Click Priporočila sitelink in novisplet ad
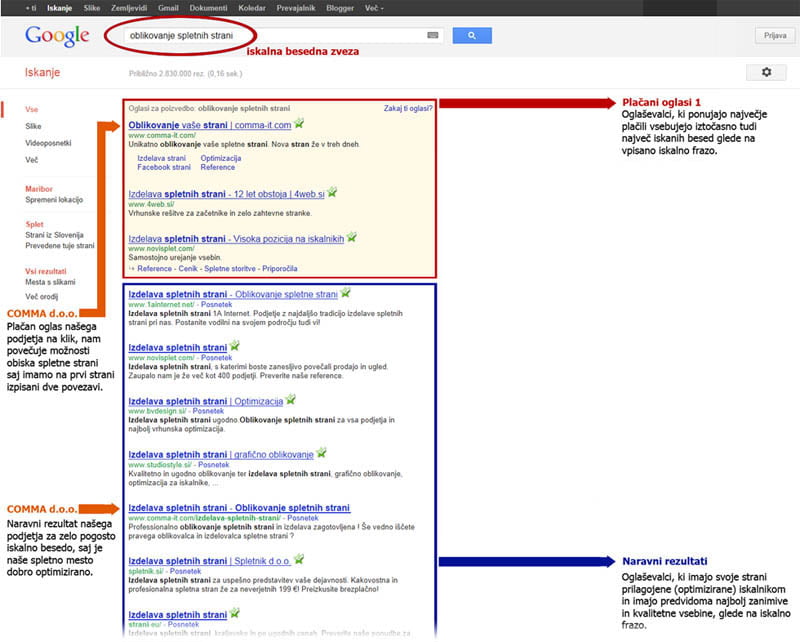Viewport: 800px width, 642px height. click(x=280, y=268)
